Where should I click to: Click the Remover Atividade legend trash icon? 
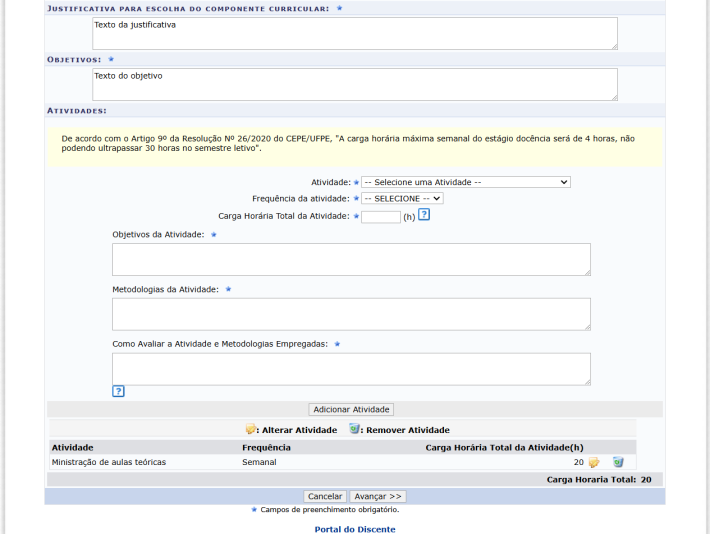pos(354,429)
